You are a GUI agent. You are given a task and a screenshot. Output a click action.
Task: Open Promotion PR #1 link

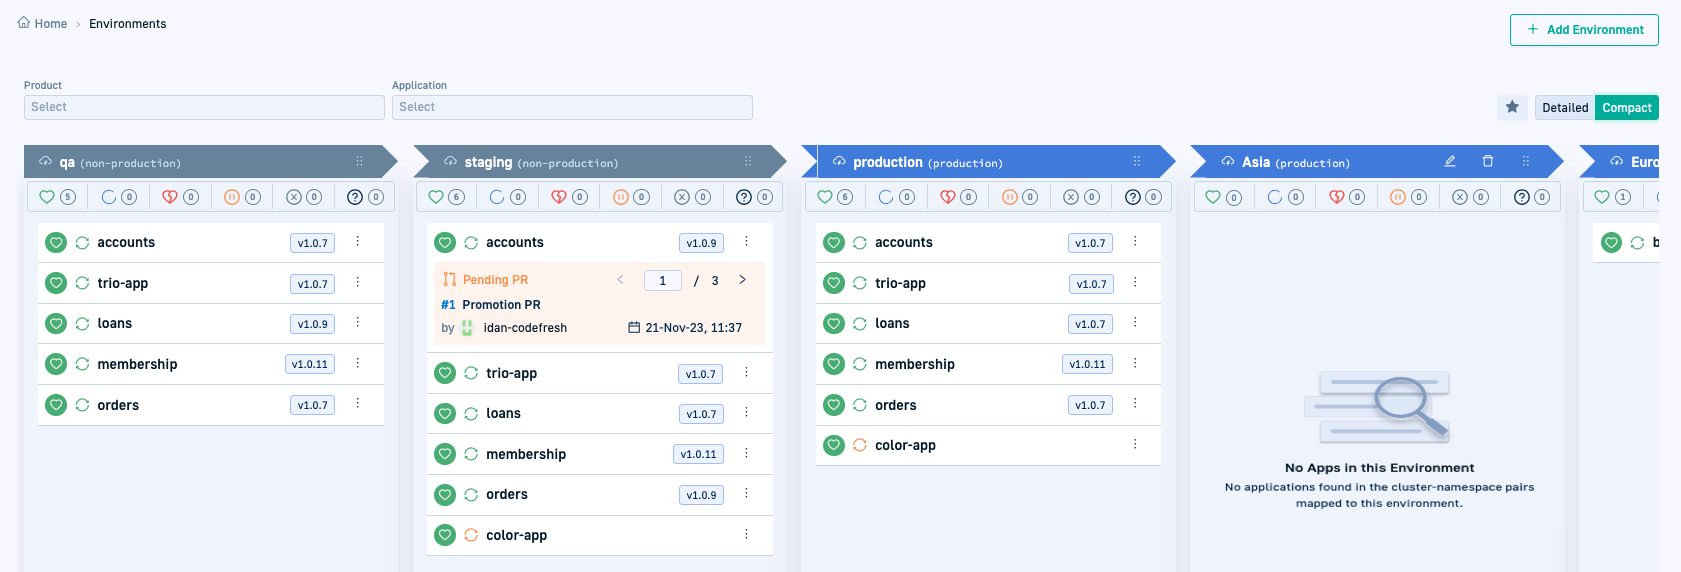coord(491,305)
